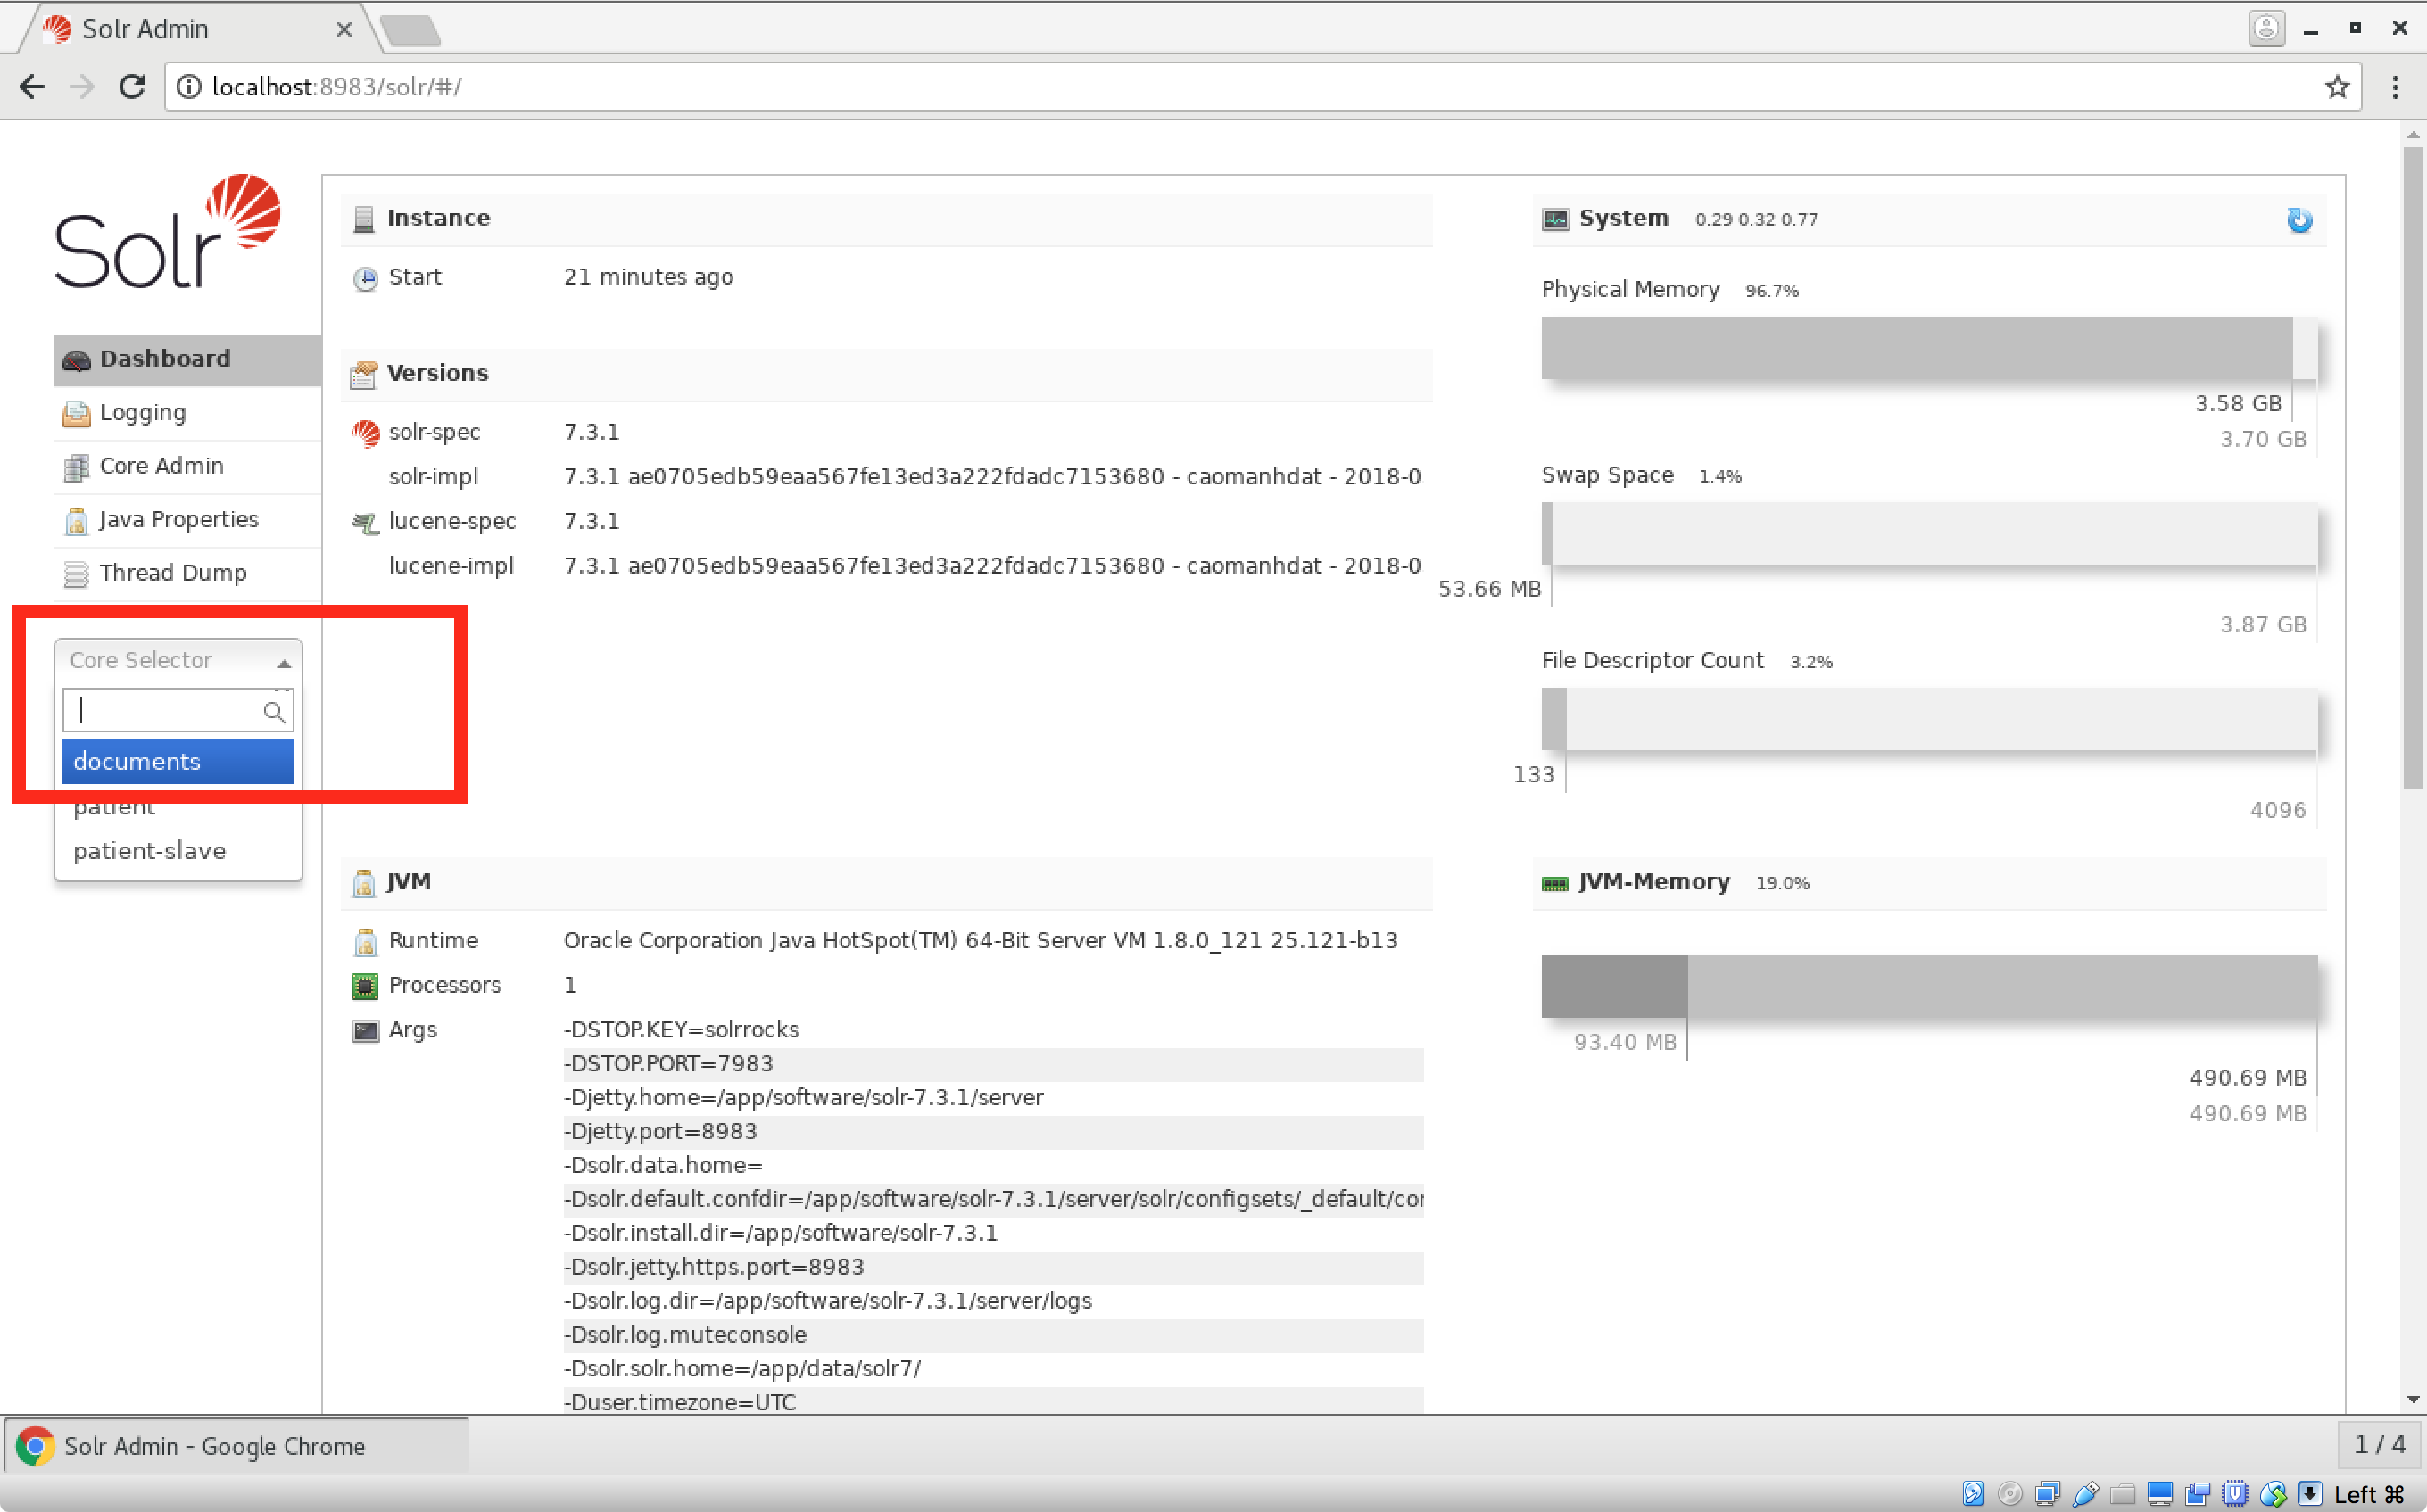Click the 1 / 4 workspace switcher

tap(2380, 1445)
